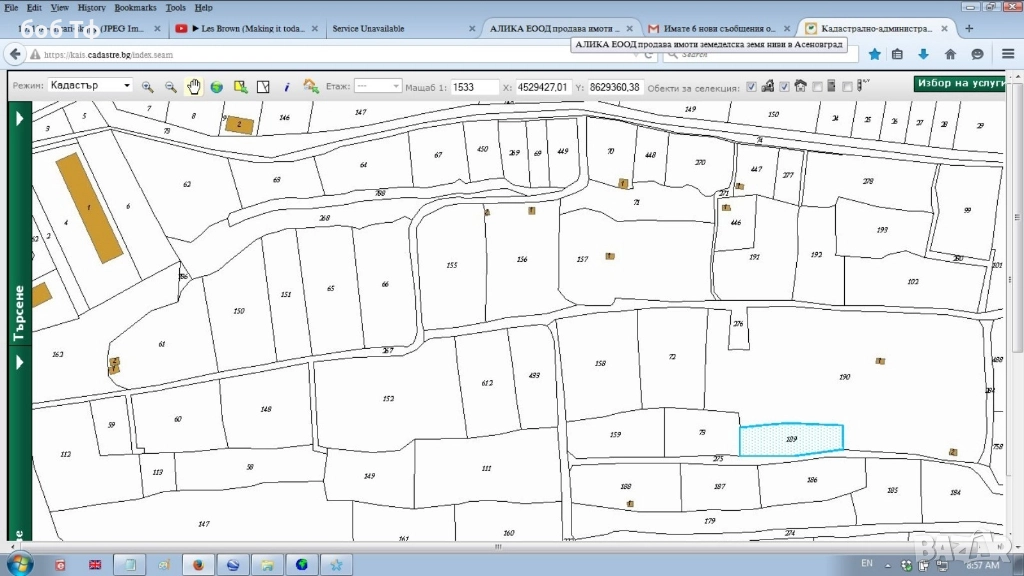Expand the Търсене side panel arrow
The height and width of the screenshot is (576, 1024).
tap(18, 119)
